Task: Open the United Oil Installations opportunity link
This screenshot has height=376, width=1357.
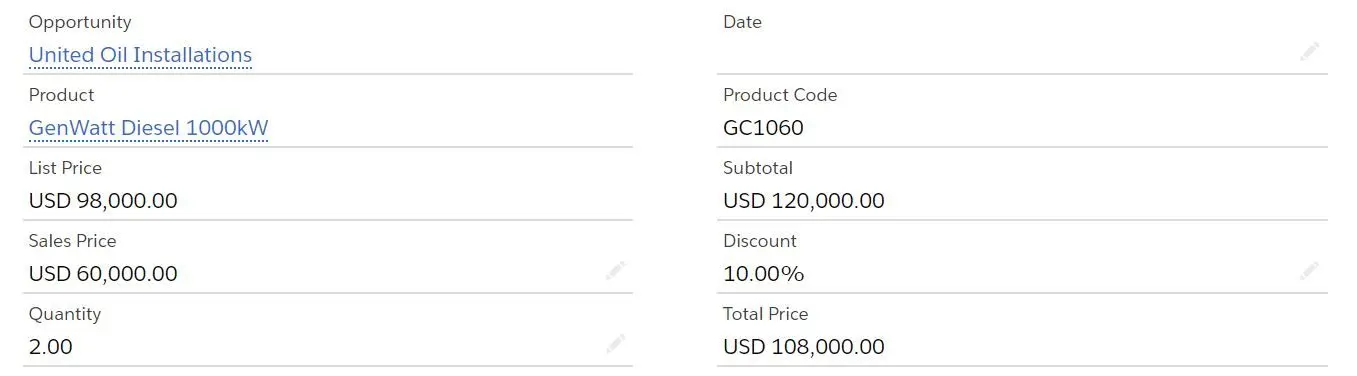Action: click(x=140, y=55)
